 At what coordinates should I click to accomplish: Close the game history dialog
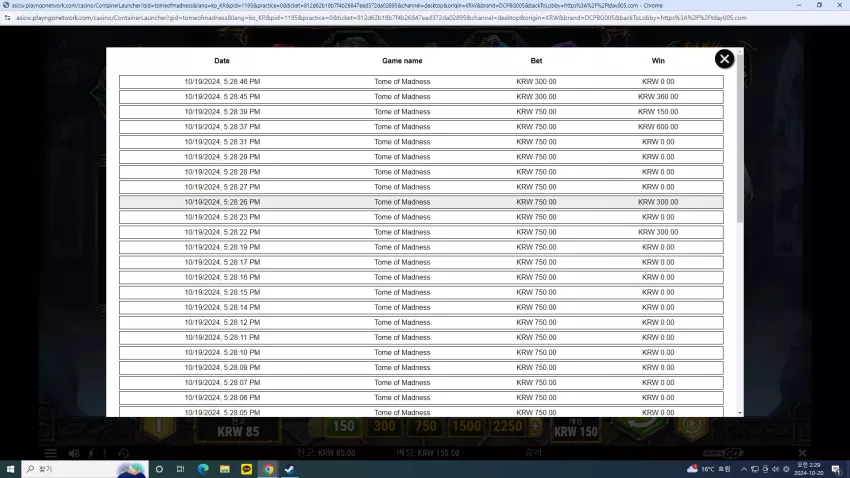724,59
